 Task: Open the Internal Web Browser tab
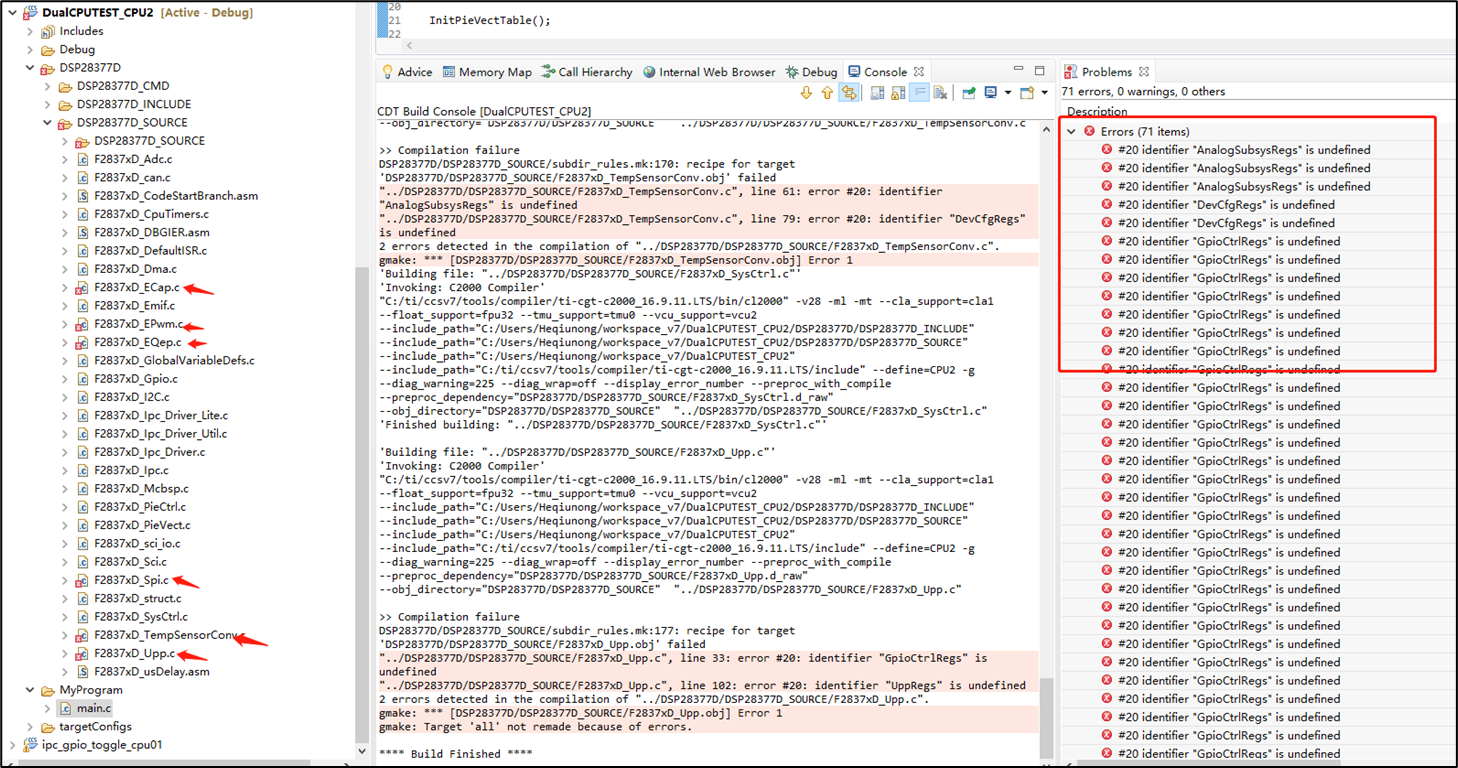(x=709, y=72)
